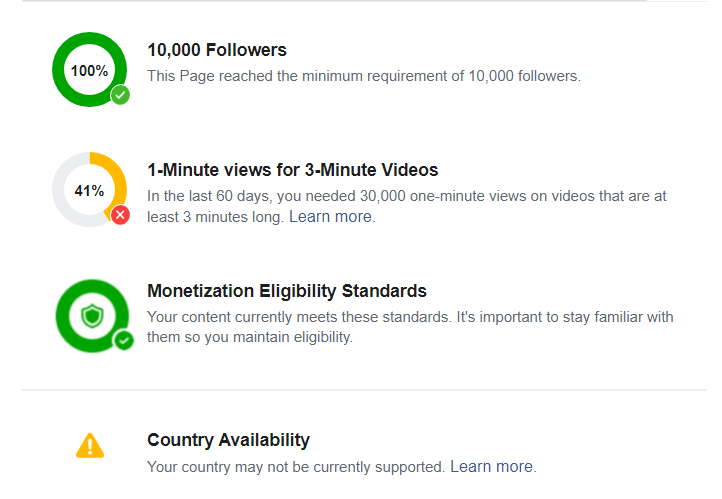This screenshot has width=722, height=499.
Task: Click the red X badge on 41% ring
Action: [x=120, y=215]
